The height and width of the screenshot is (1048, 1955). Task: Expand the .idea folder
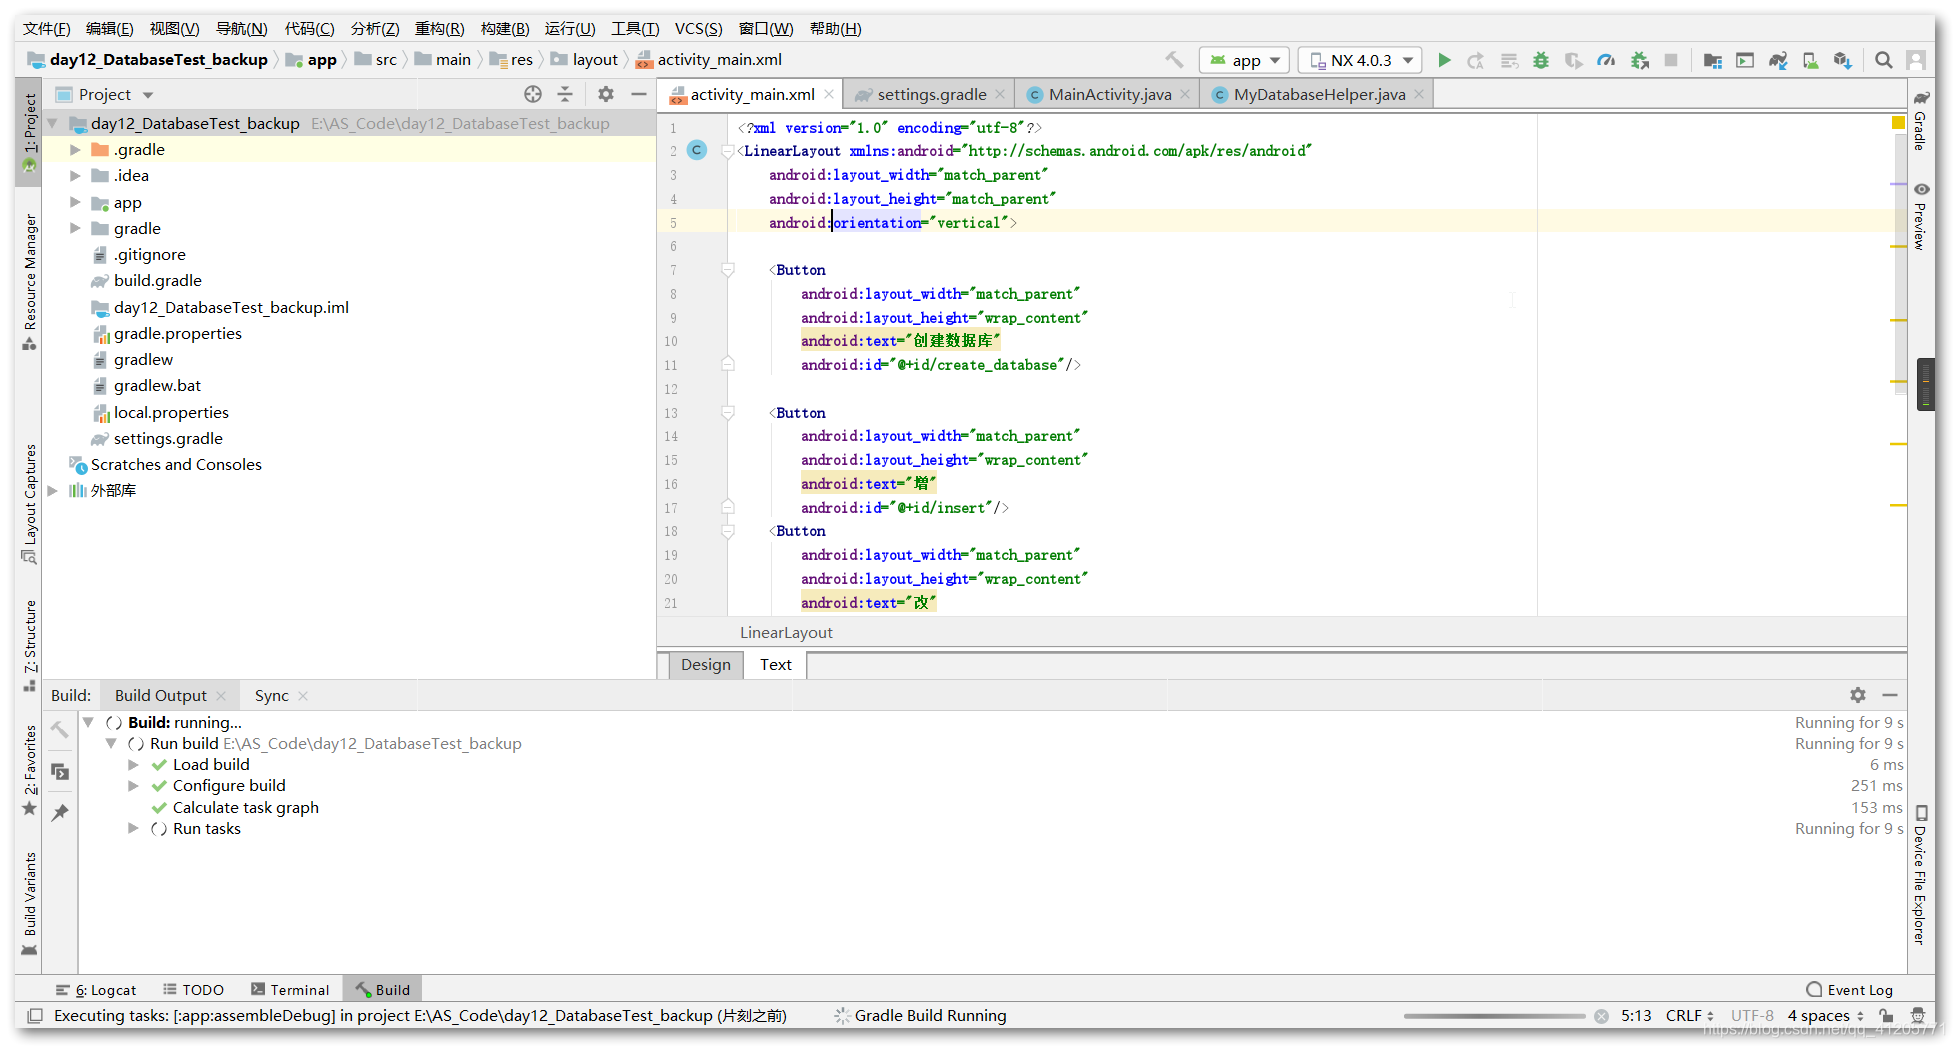pyautogui.click(x=75, y=175)
